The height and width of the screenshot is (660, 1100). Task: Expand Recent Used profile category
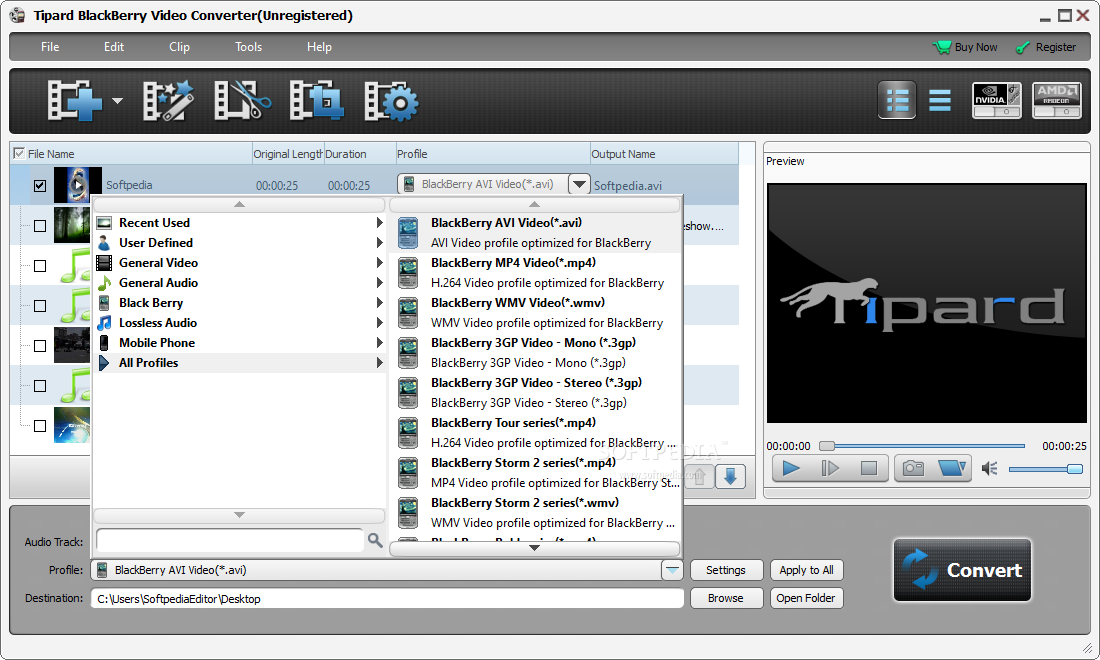pos(239,222)
